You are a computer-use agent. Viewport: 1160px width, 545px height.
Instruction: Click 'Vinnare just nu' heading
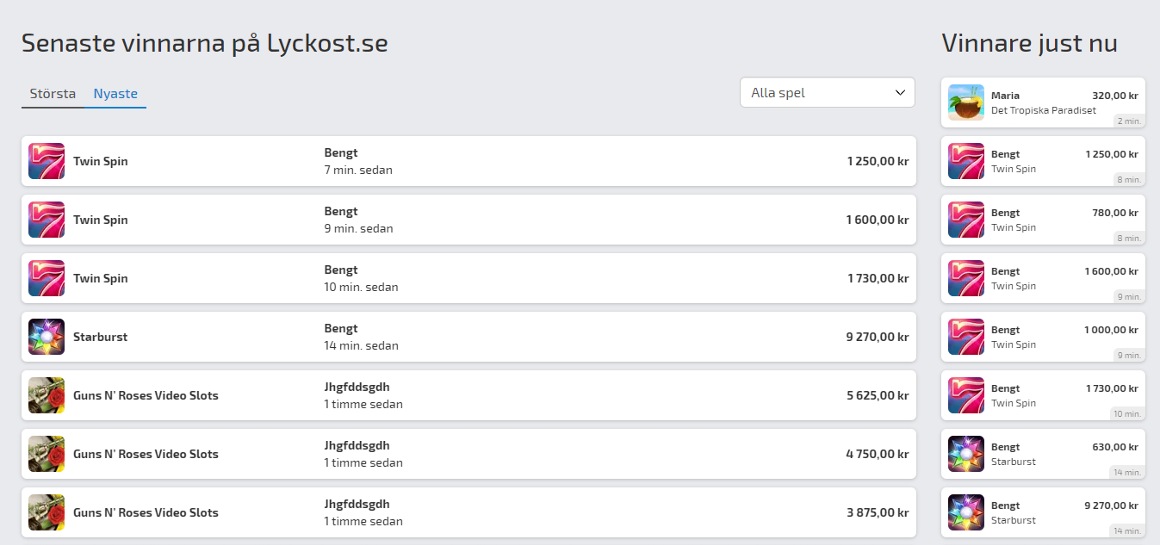[x=1029, y=43]
